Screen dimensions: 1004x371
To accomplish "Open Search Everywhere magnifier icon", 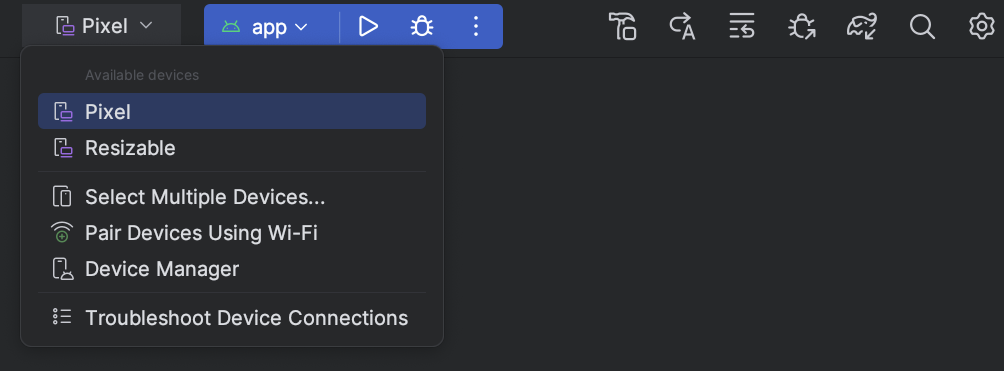I will click(922, 26).
